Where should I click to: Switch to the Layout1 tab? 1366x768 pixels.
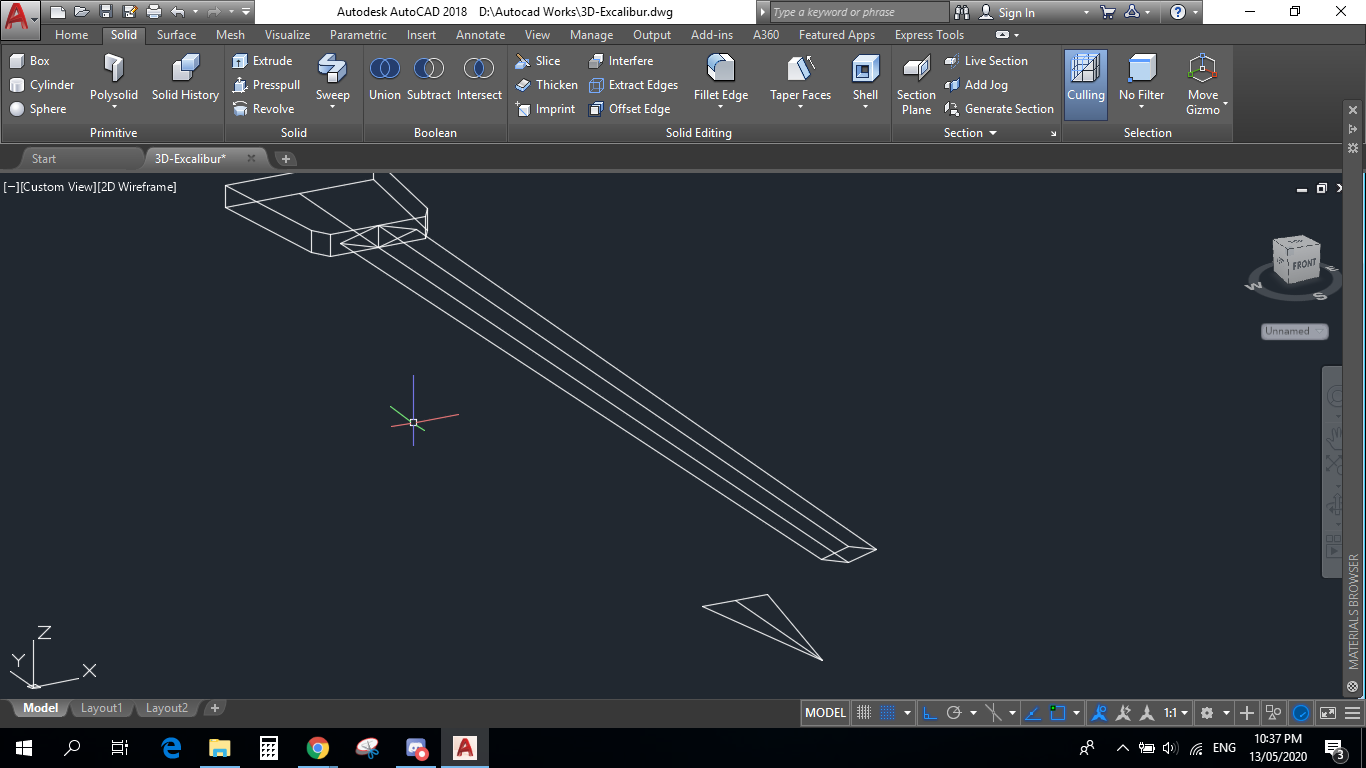pyautogui.click(x=101, y=708)
